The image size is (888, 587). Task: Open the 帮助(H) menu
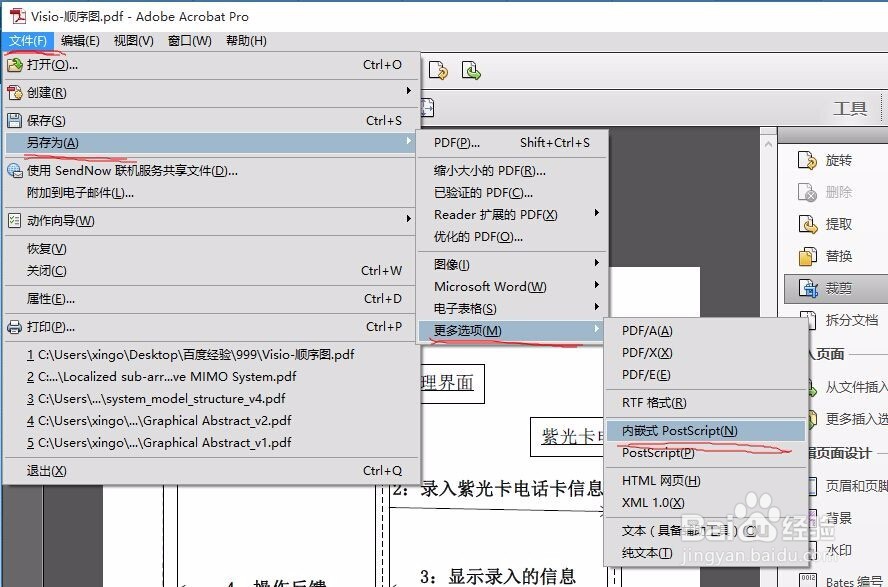(x=246, y=41)
